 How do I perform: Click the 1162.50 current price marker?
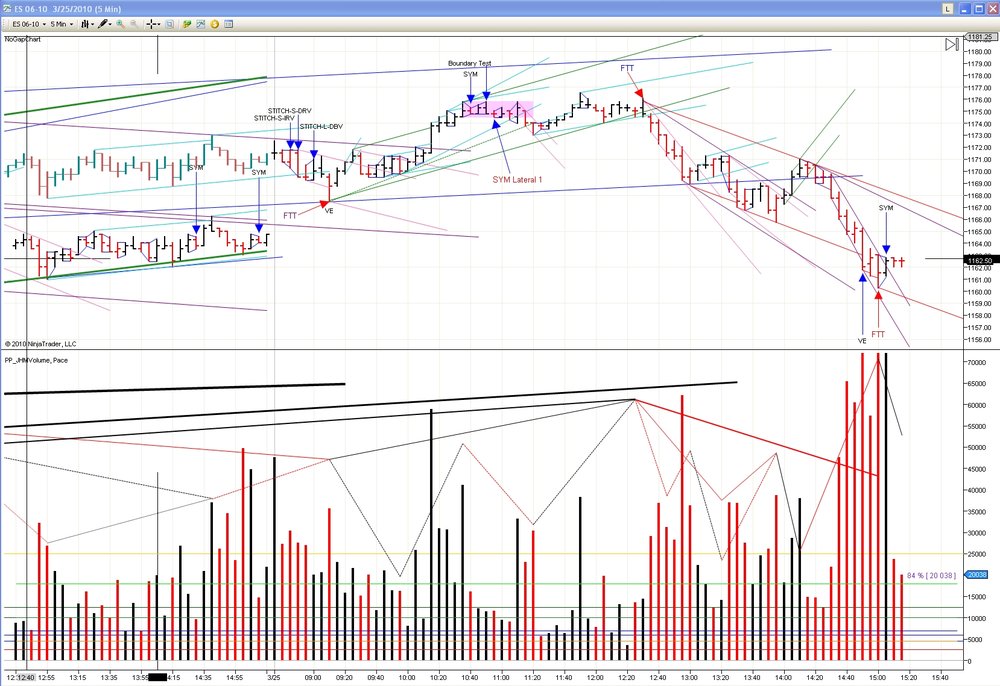(x=980, y=260)
